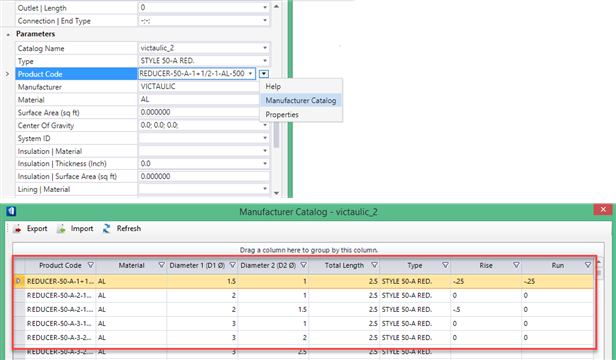Click the Insulation Surface Area value field
This screenshot has height=360, width=616.
(204, 176)
